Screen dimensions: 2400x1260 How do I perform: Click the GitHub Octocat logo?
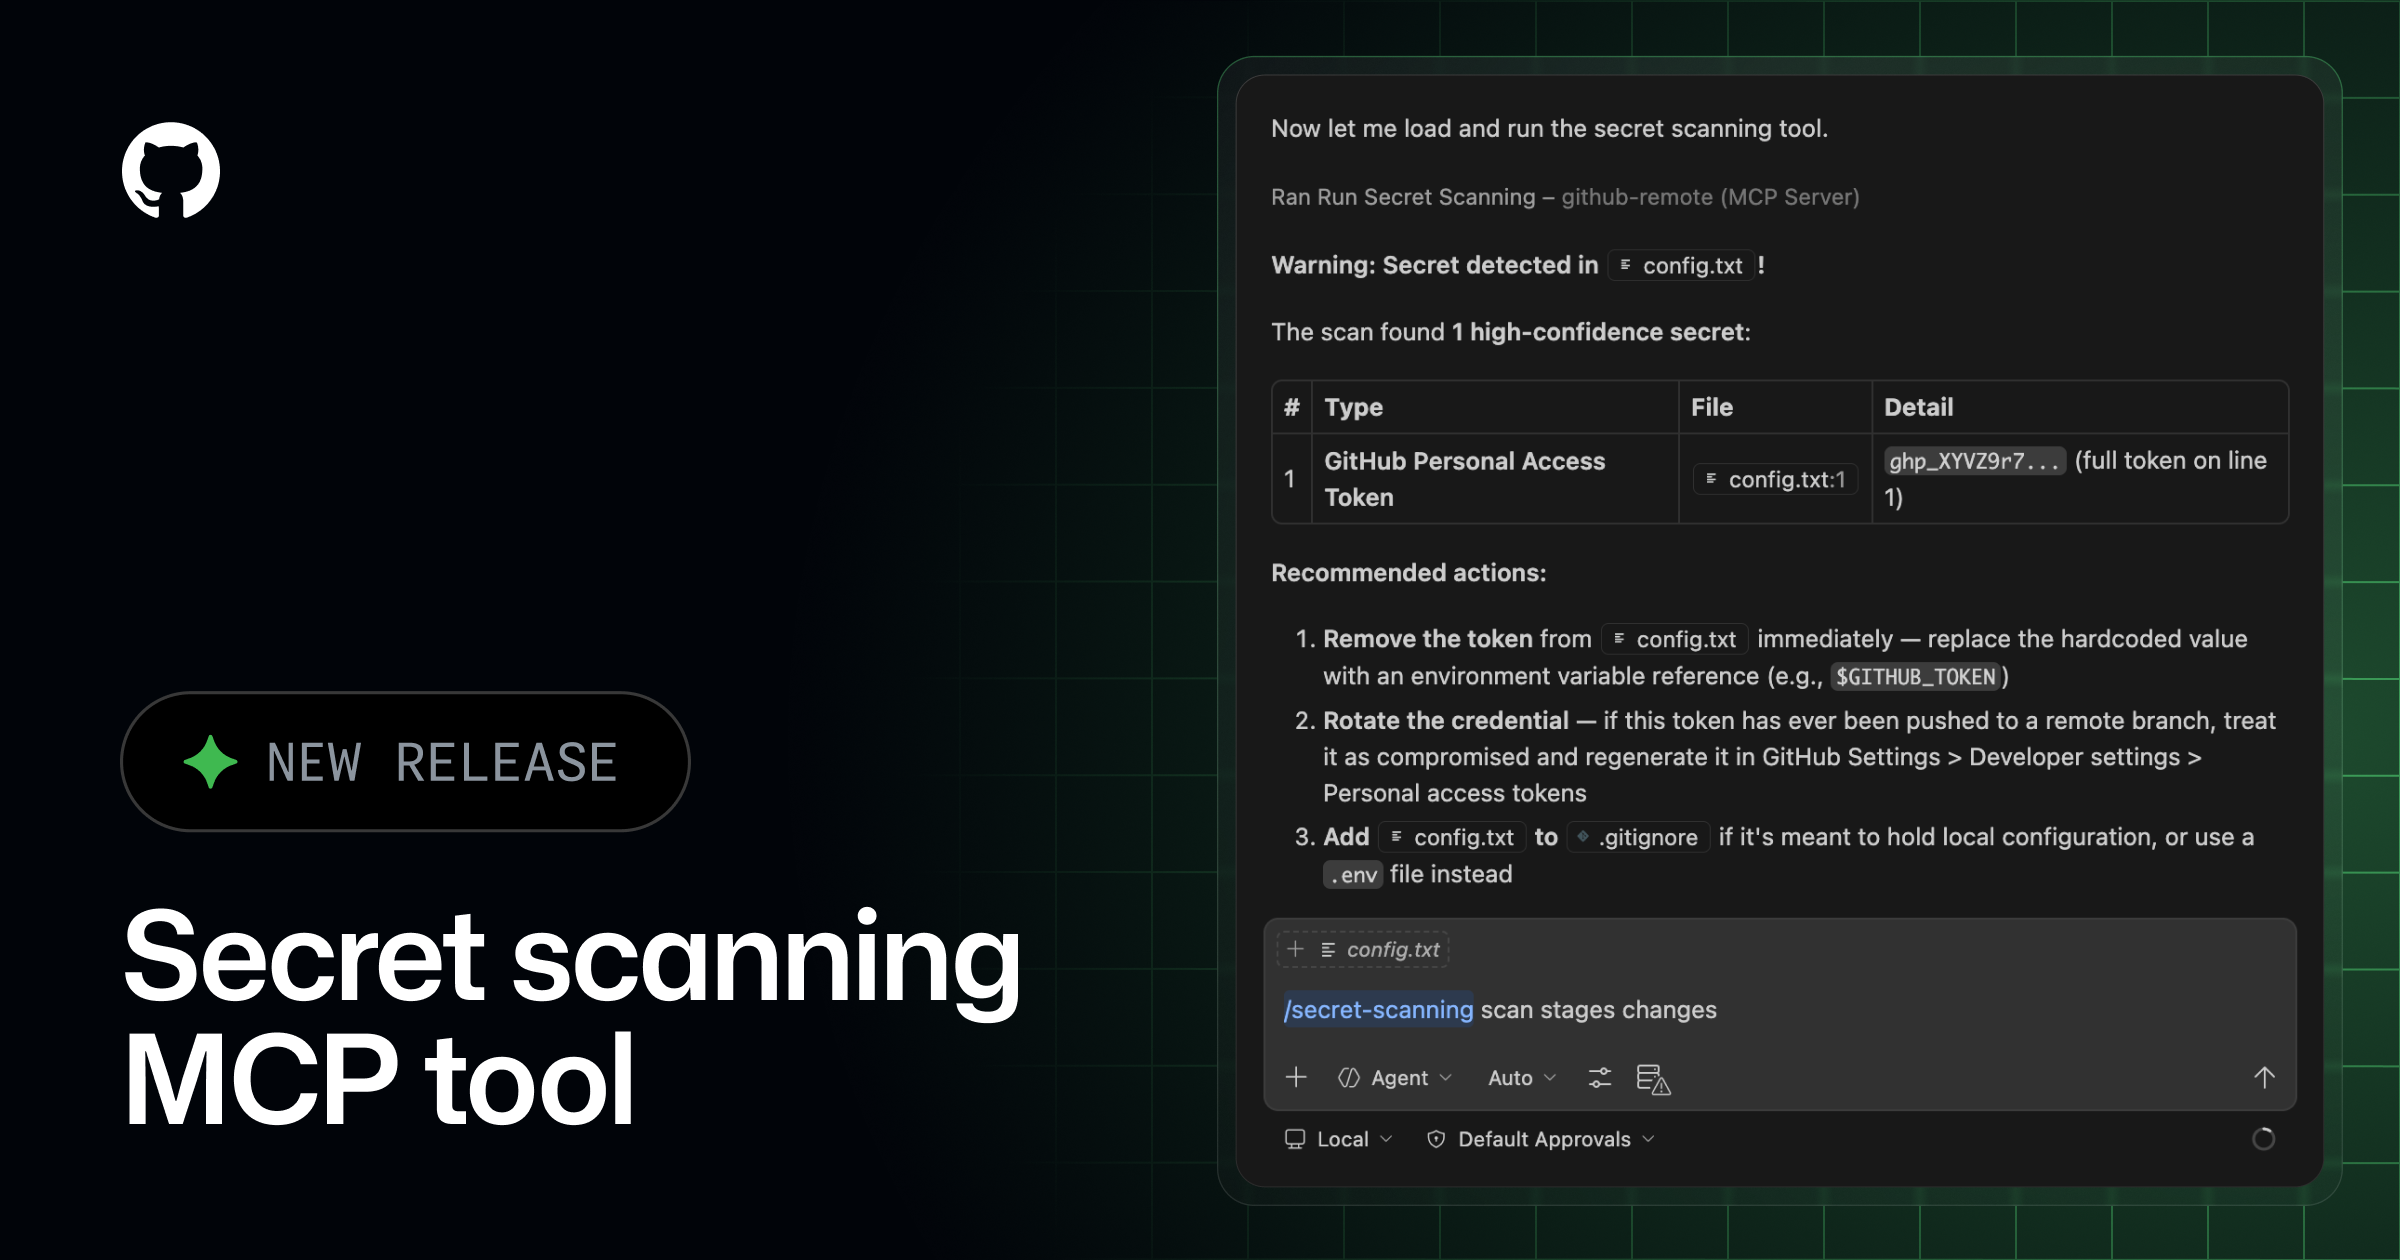(171, 170)
